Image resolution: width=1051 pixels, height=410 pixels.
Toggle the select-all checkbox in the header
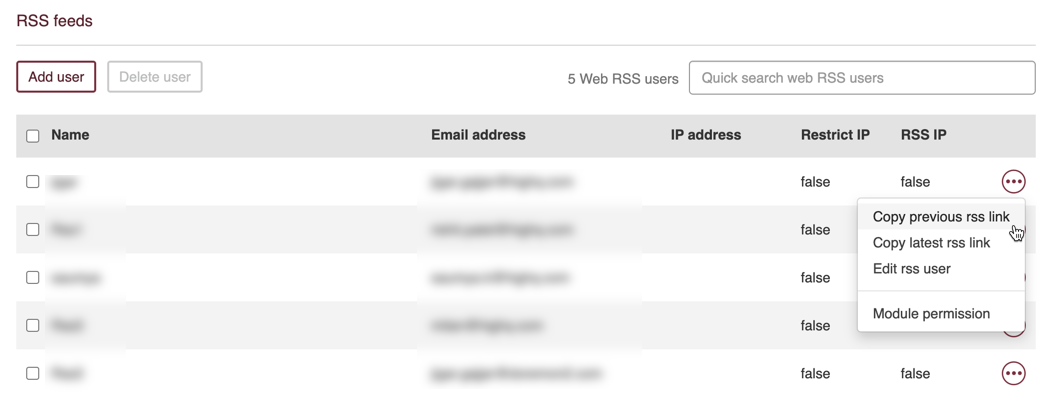coord(32,136)
